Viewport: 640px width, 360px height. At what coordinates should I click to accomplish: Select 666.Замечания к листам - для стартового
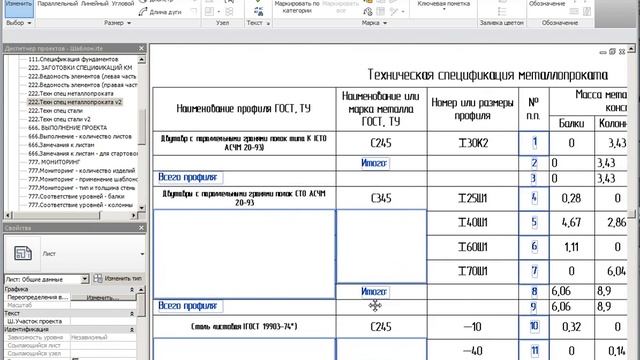pos(82,153)
